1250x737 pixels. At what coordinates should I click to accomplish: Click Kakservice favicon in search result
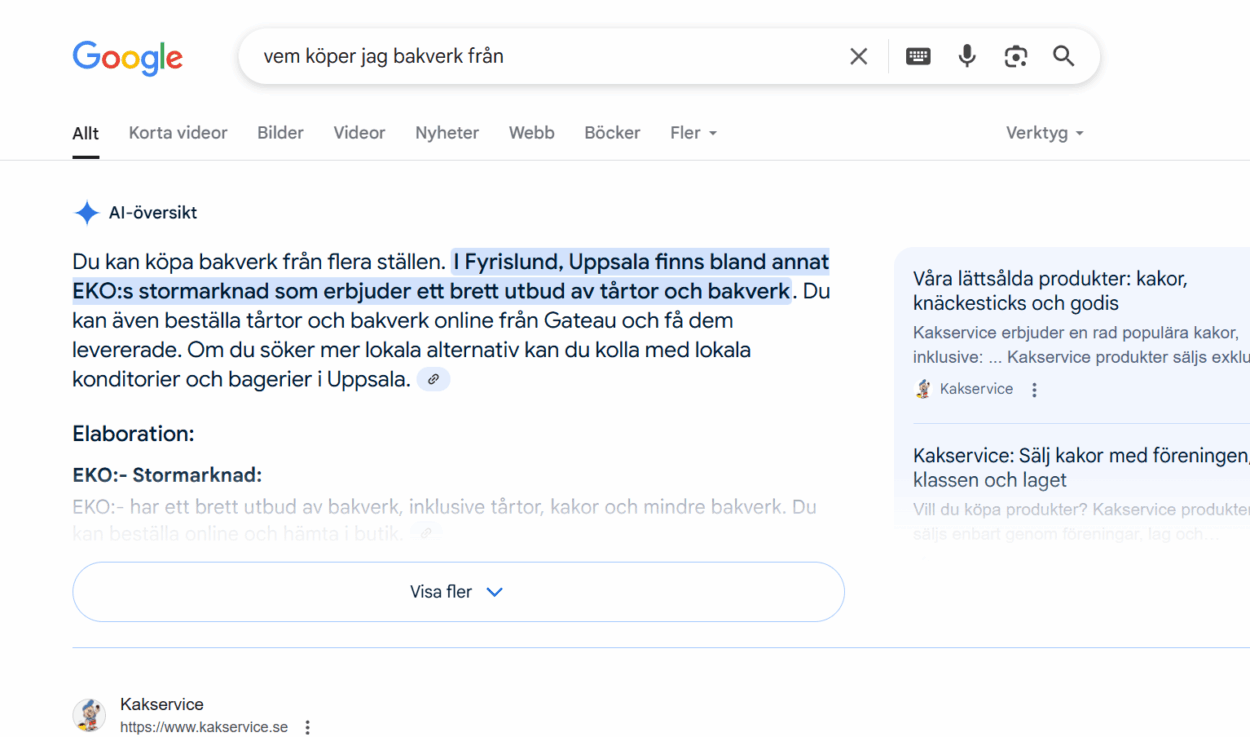click(89, 715)
